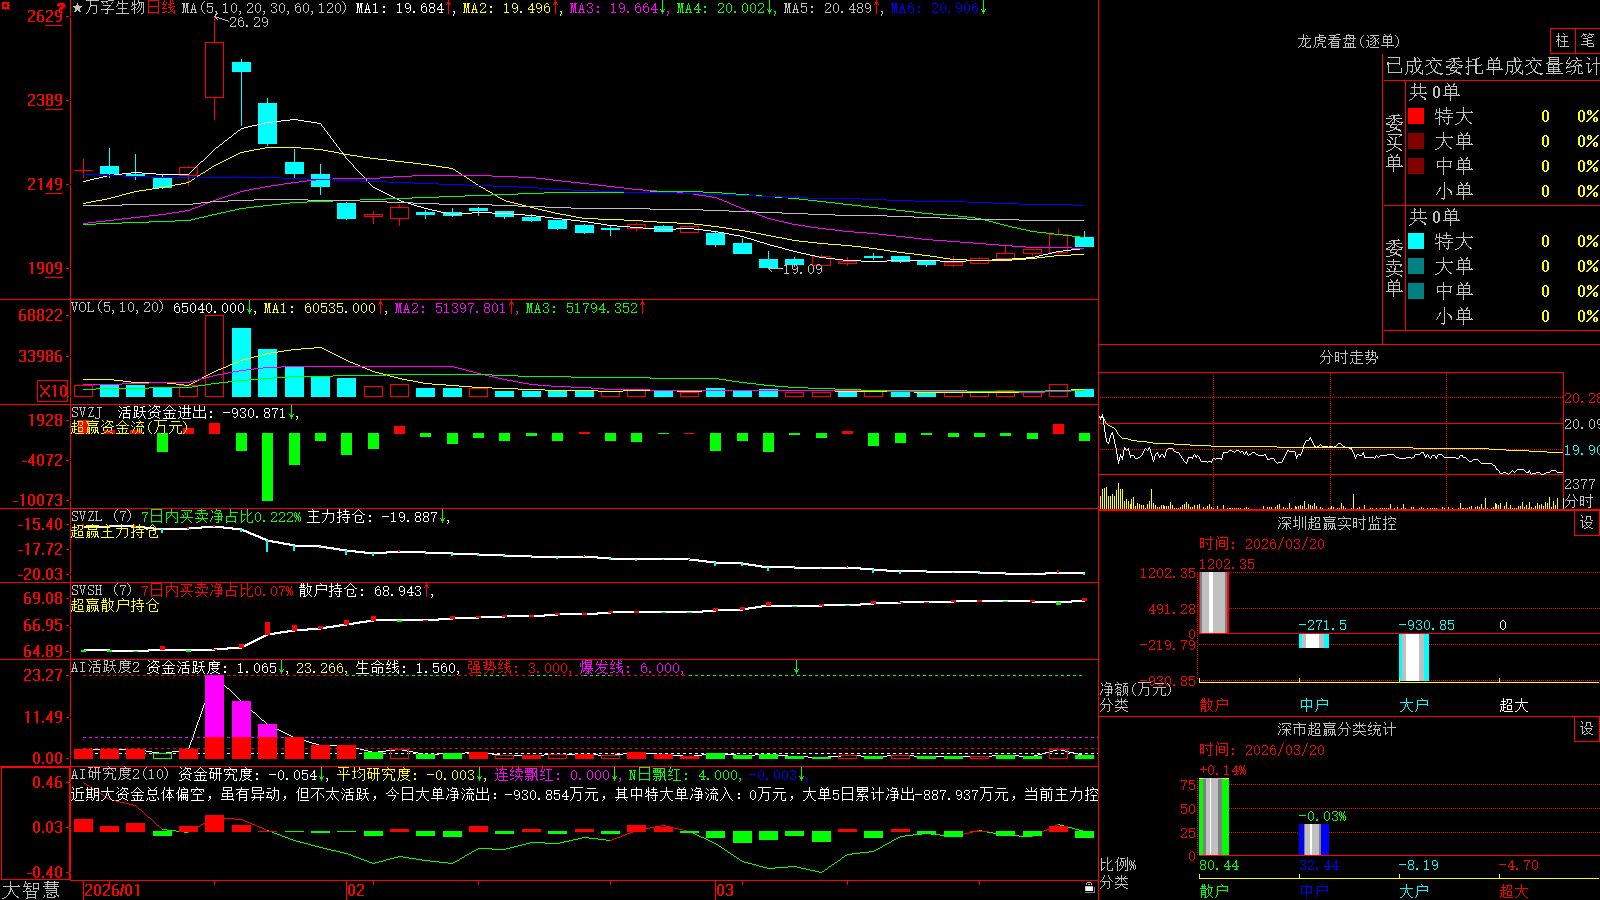Screen dimensions: 1600x900
Task: Open 设 settings for 深市超赢分类统计
Action: [1587, 729]
